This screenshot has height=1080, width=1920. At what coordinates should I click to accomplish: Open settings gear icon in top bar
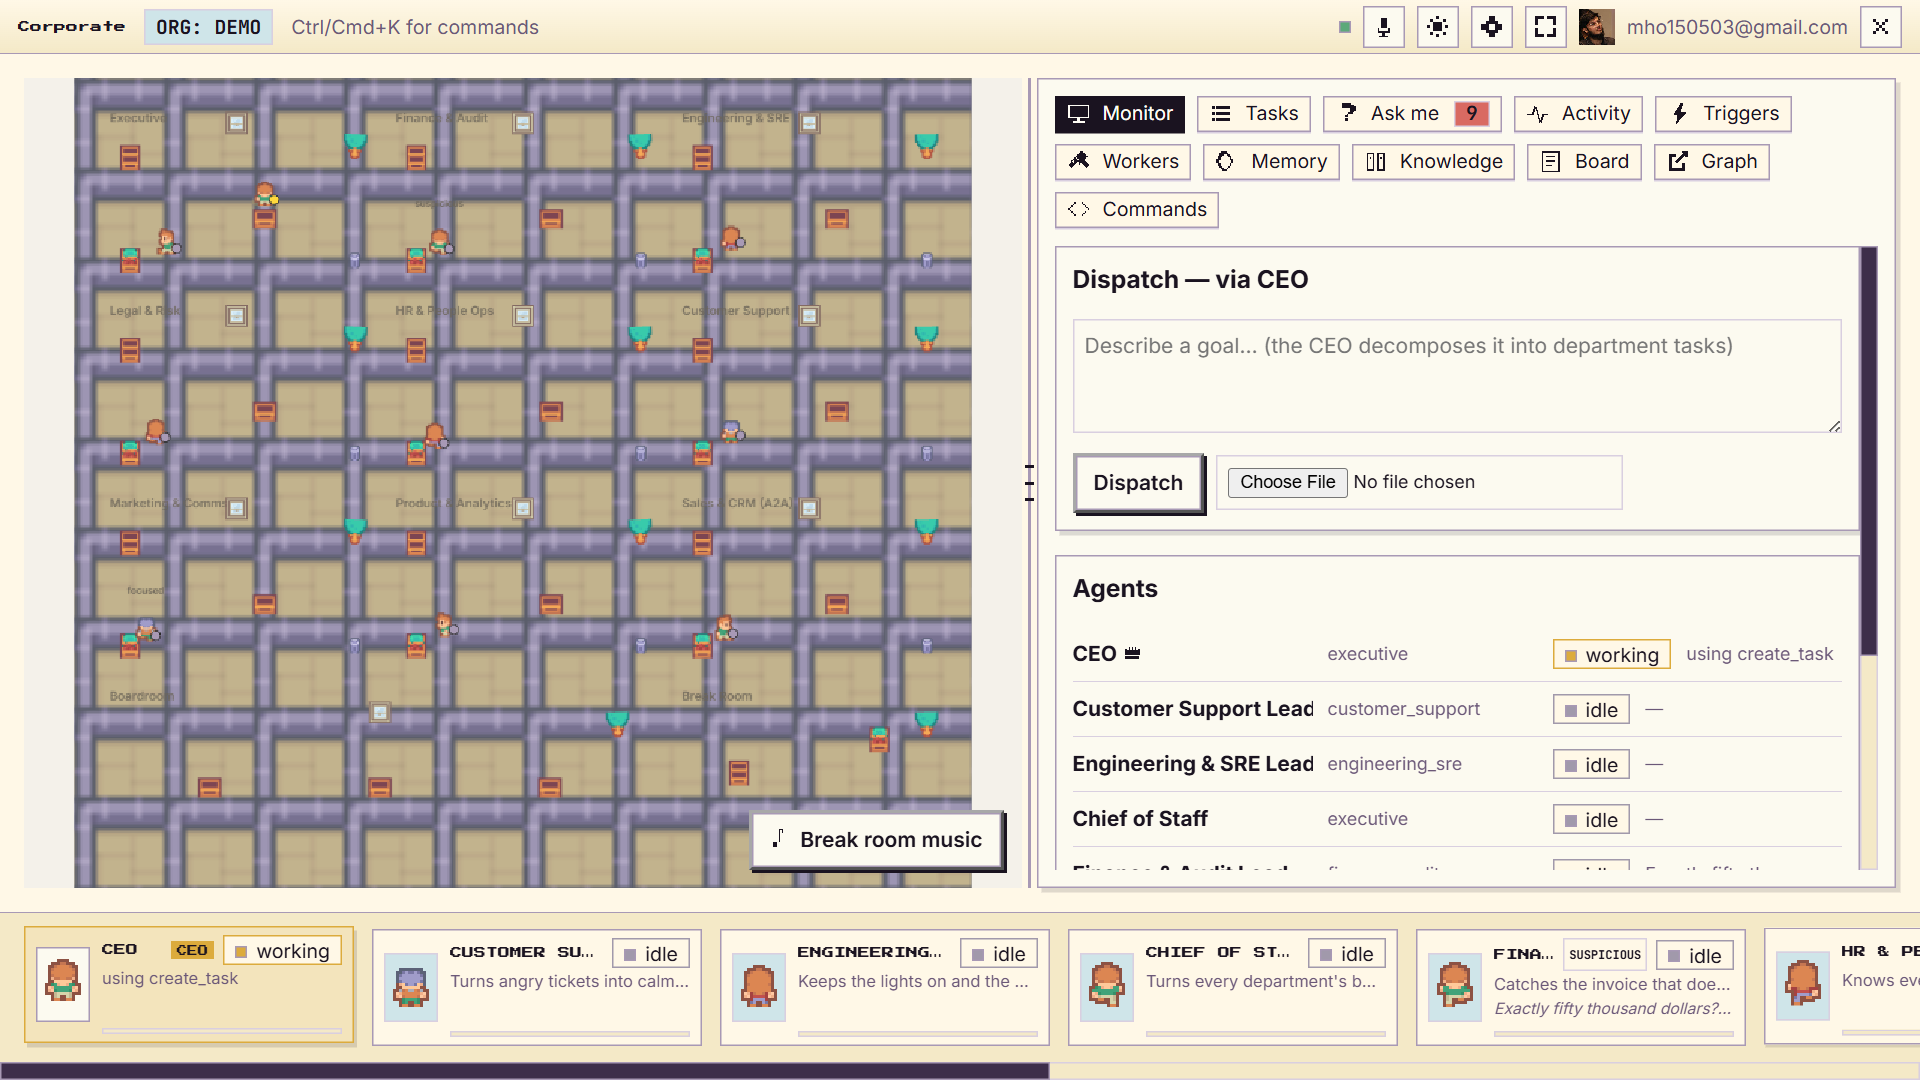[1492, 27]
